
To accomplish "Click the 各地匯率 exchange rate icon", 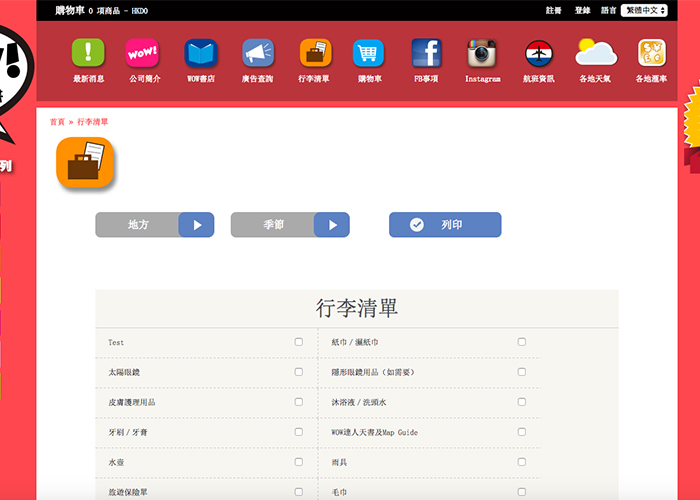I will tap(652, 53).
